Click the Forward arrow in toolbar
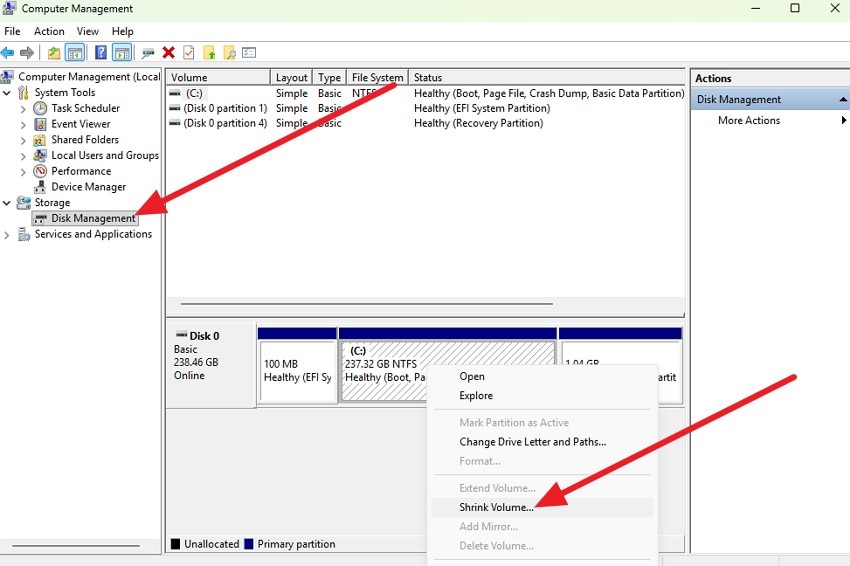850x566 pixels. click(x=27, y=53)
